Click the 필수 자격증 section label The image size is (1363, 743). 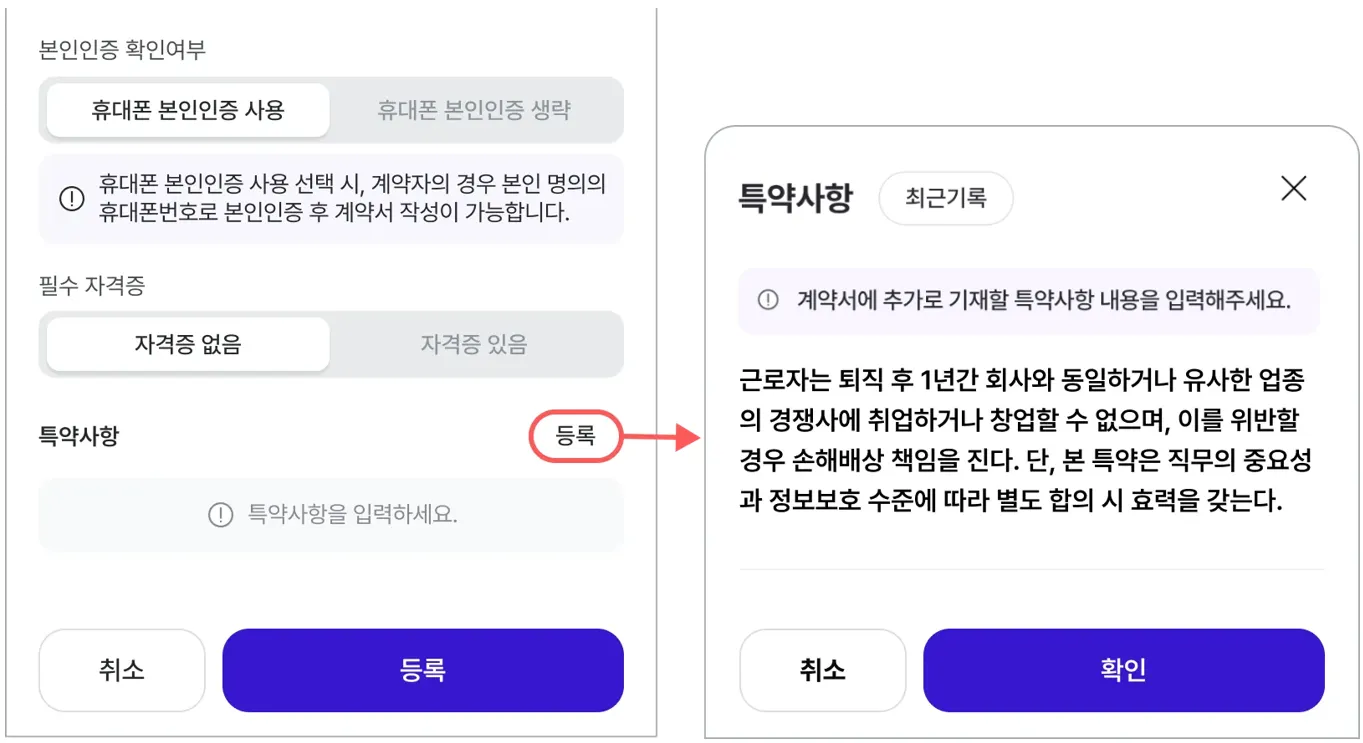(x=92, y=286)
